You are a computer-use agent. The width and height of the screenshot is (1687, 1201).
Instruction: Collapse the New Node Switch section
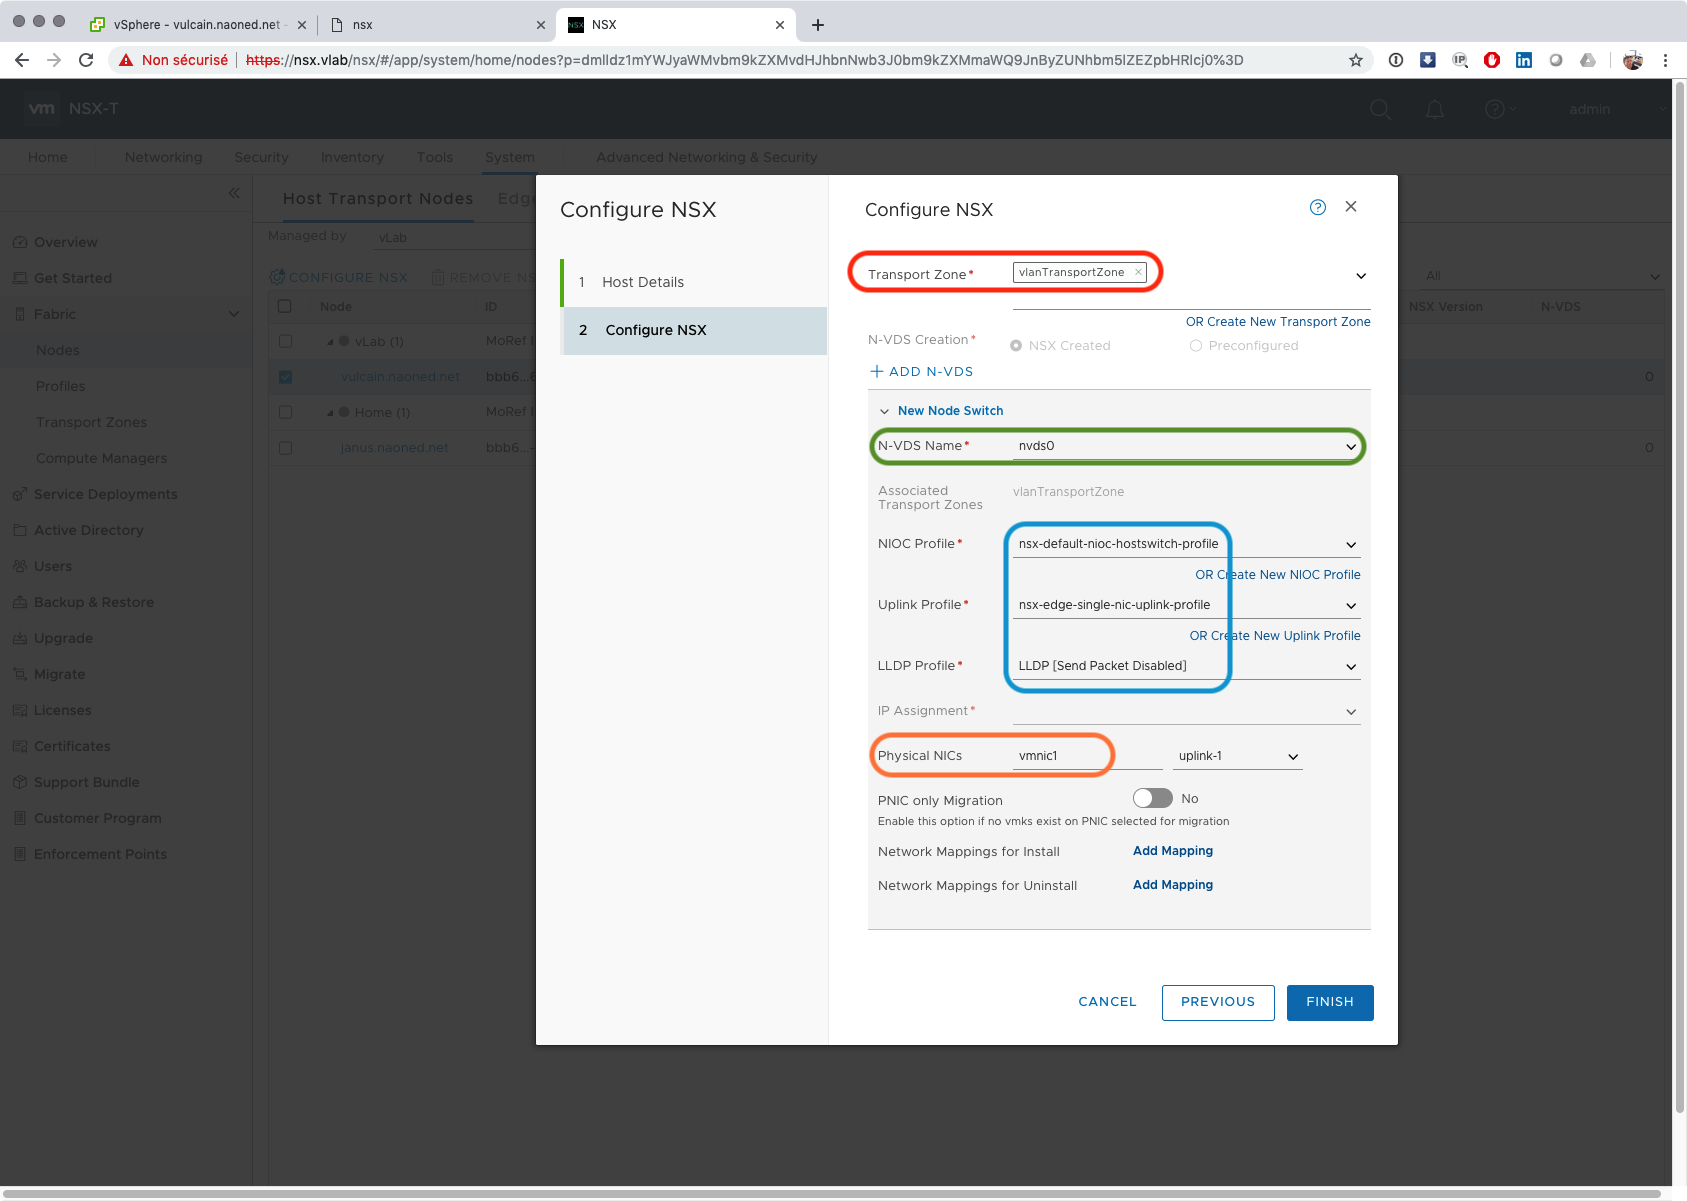coord(884,411)
